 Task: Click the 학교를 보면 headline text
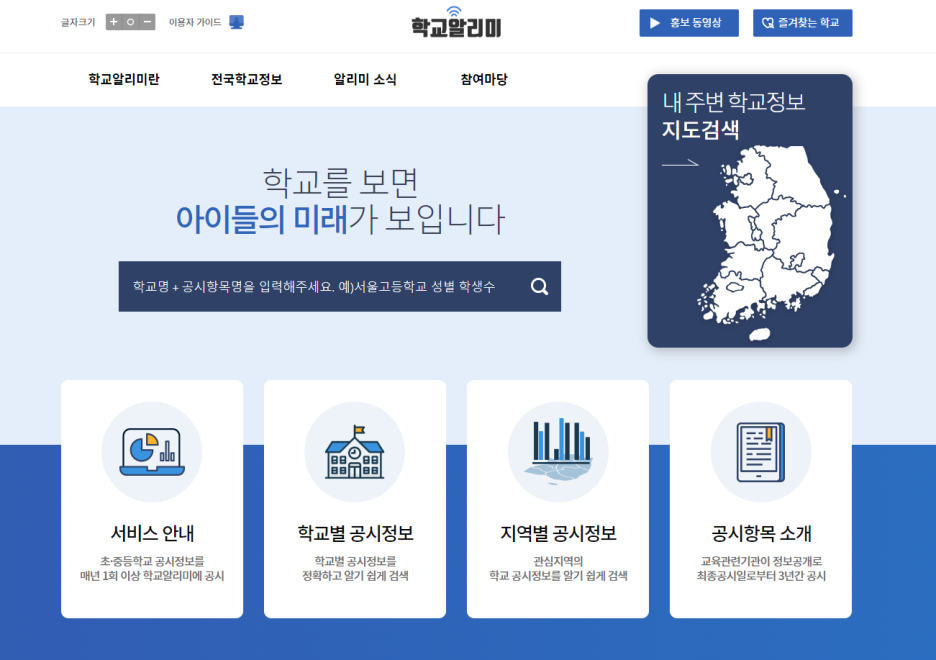coord(340,182)
